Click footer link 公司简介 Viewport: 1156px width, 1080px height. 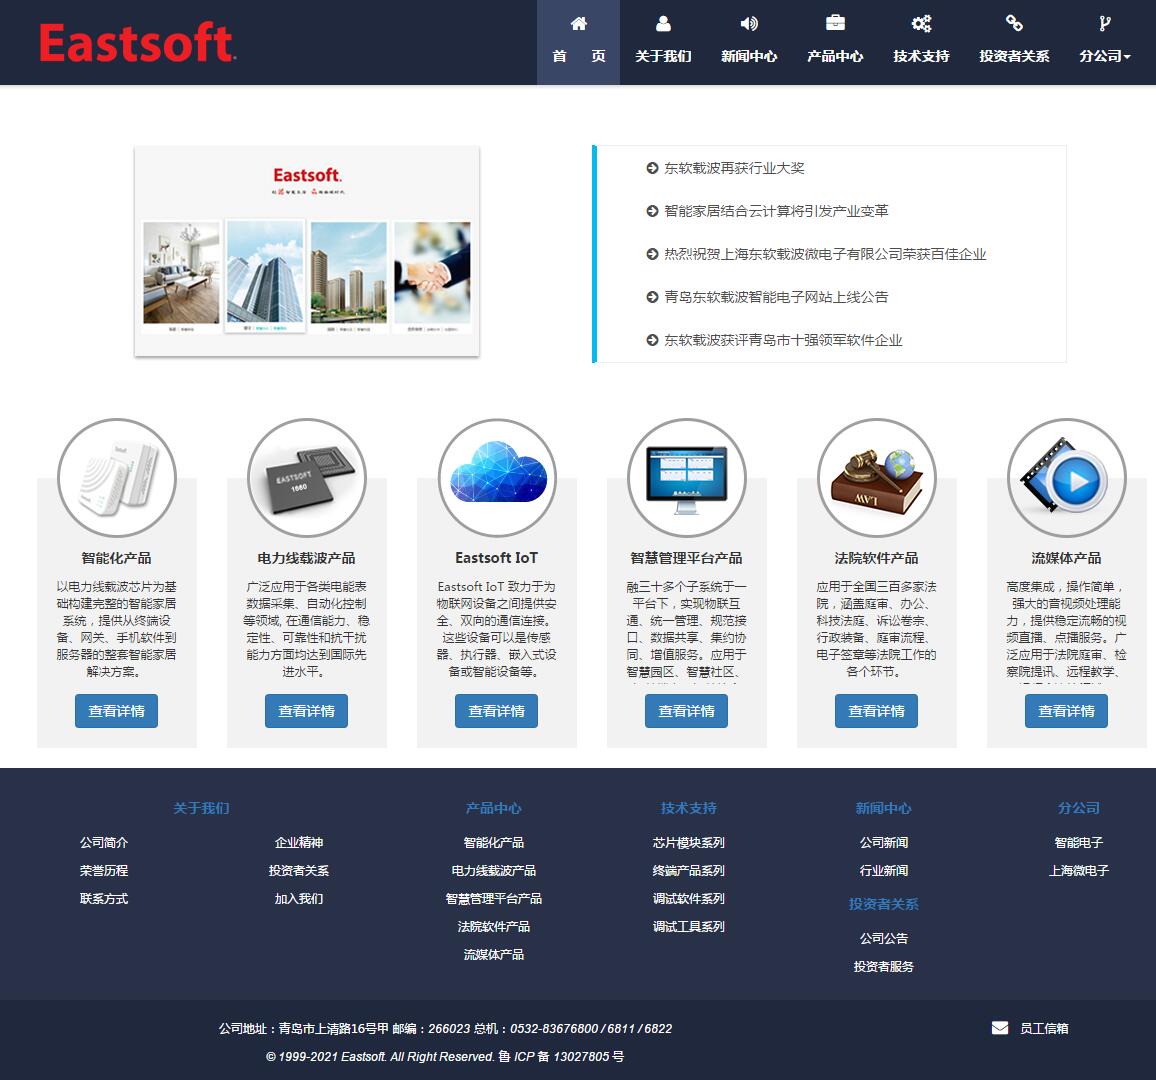(x=104, y=842)
